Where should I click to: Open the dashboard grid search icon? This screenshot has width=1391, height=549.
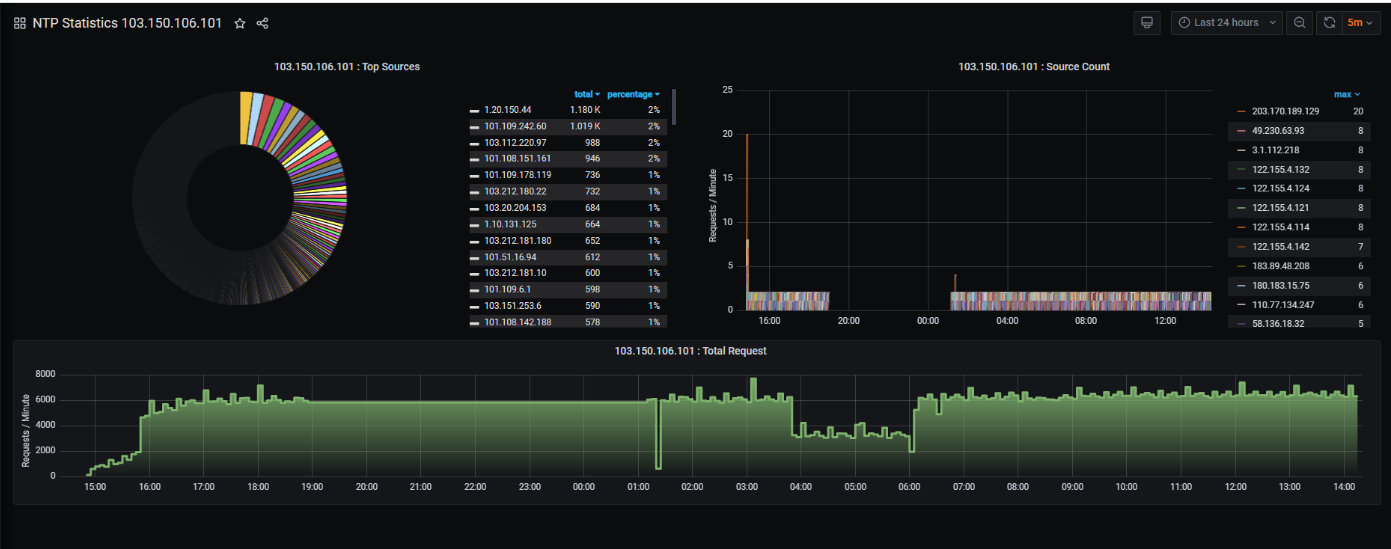click(x=20, y=23)
